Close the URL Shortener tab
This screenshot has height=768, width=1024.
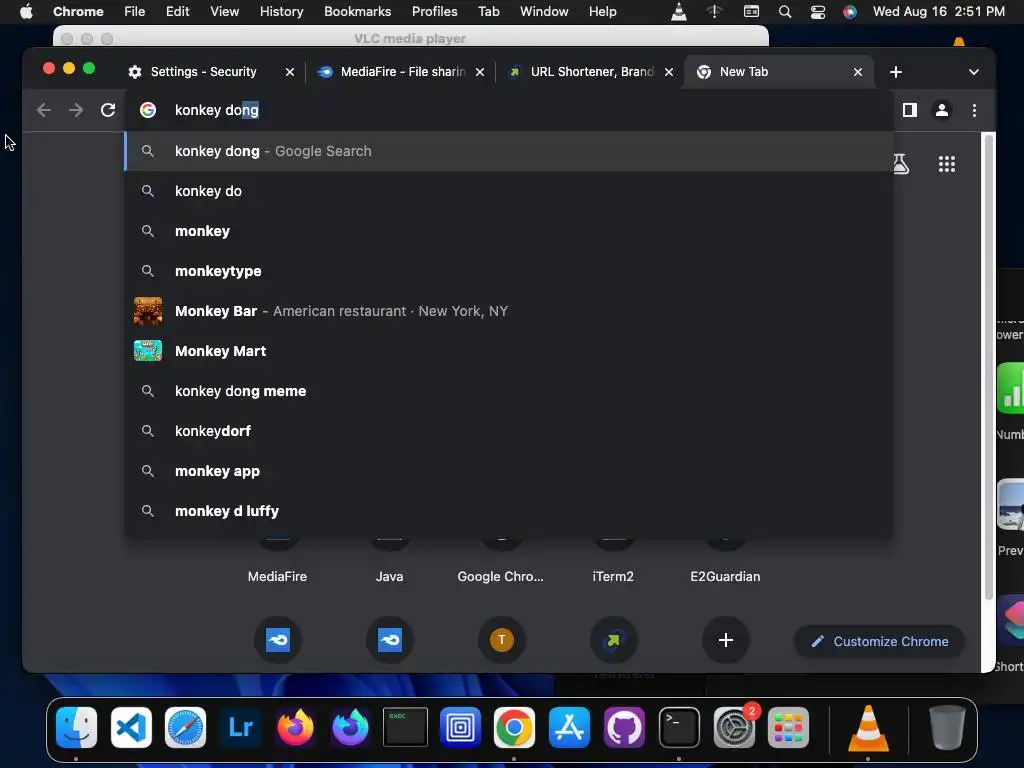coord(669,72)
